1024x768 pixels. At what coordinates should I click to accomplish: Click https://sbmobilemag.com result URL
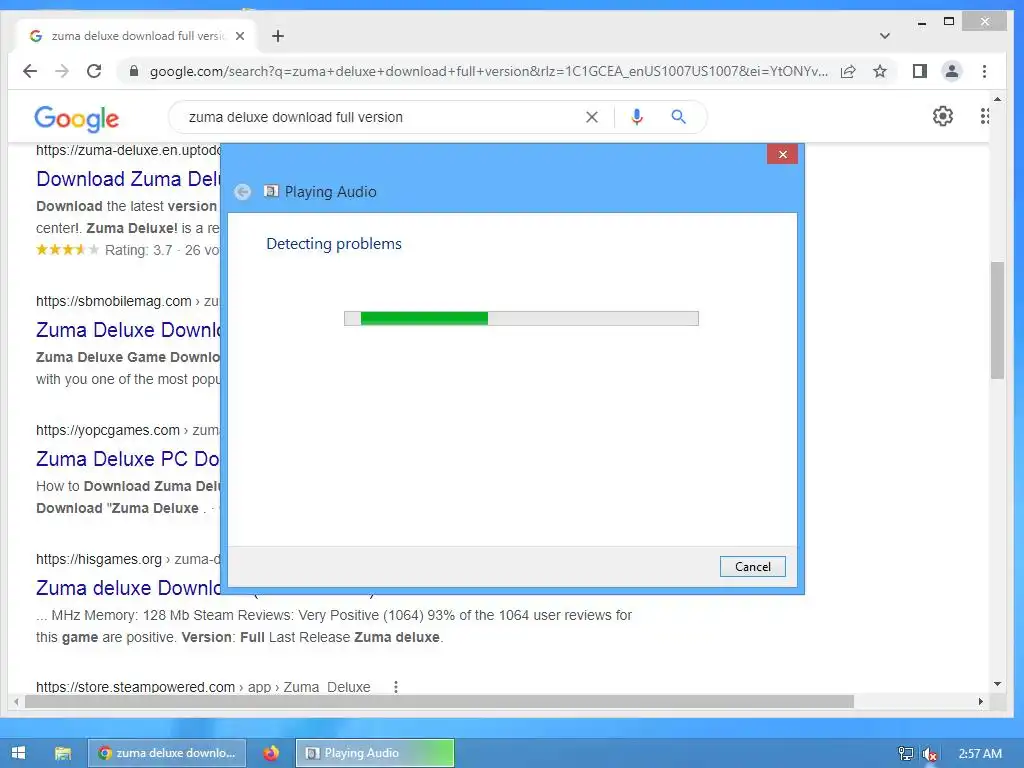pyautogui.click(x=114, y=301)
